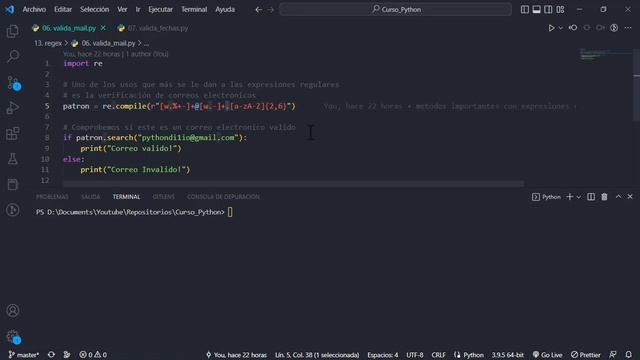The image size is (640, 360).
Task: Click the Curso_Python command center search
Action: click(x=396, y=9)
